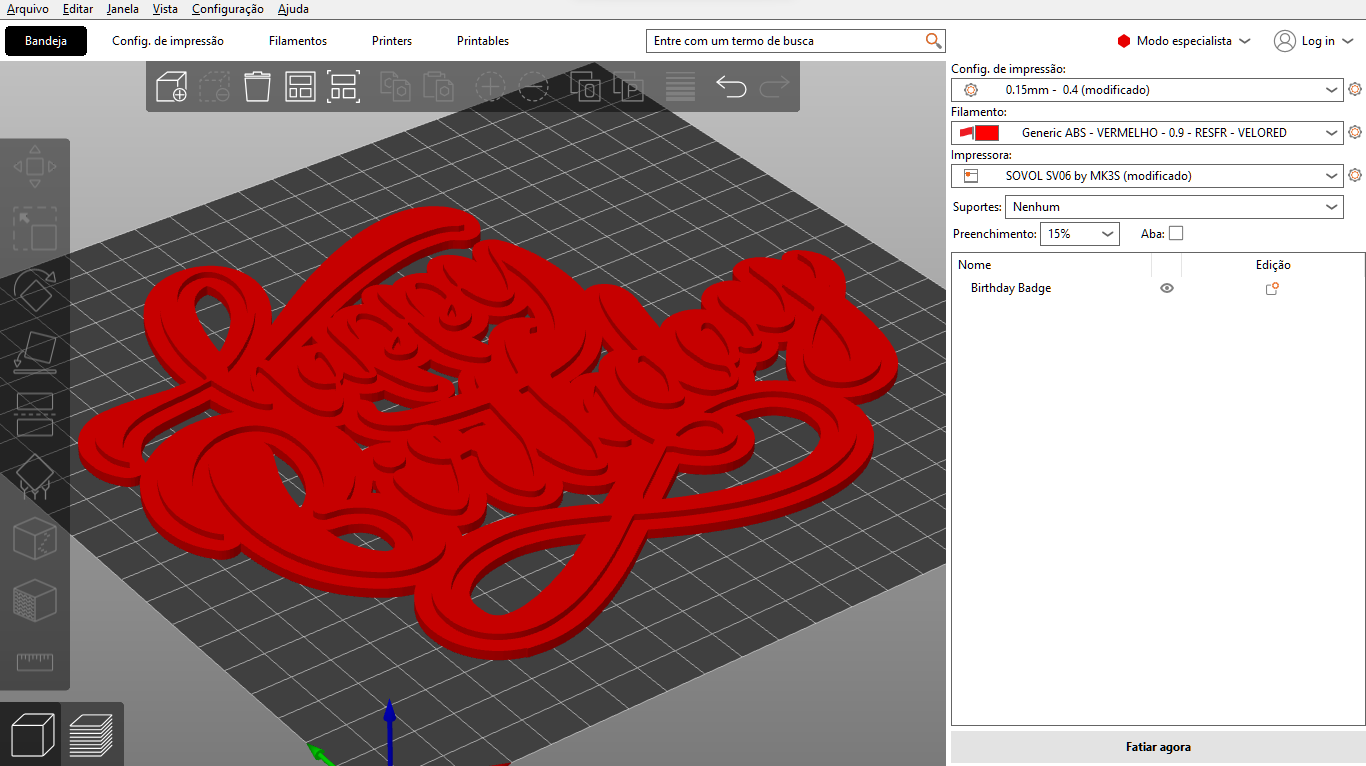Click the Paste icon in the top toolbar
The height and width of the screenshot is (766, 1366).
pos(438,86)
